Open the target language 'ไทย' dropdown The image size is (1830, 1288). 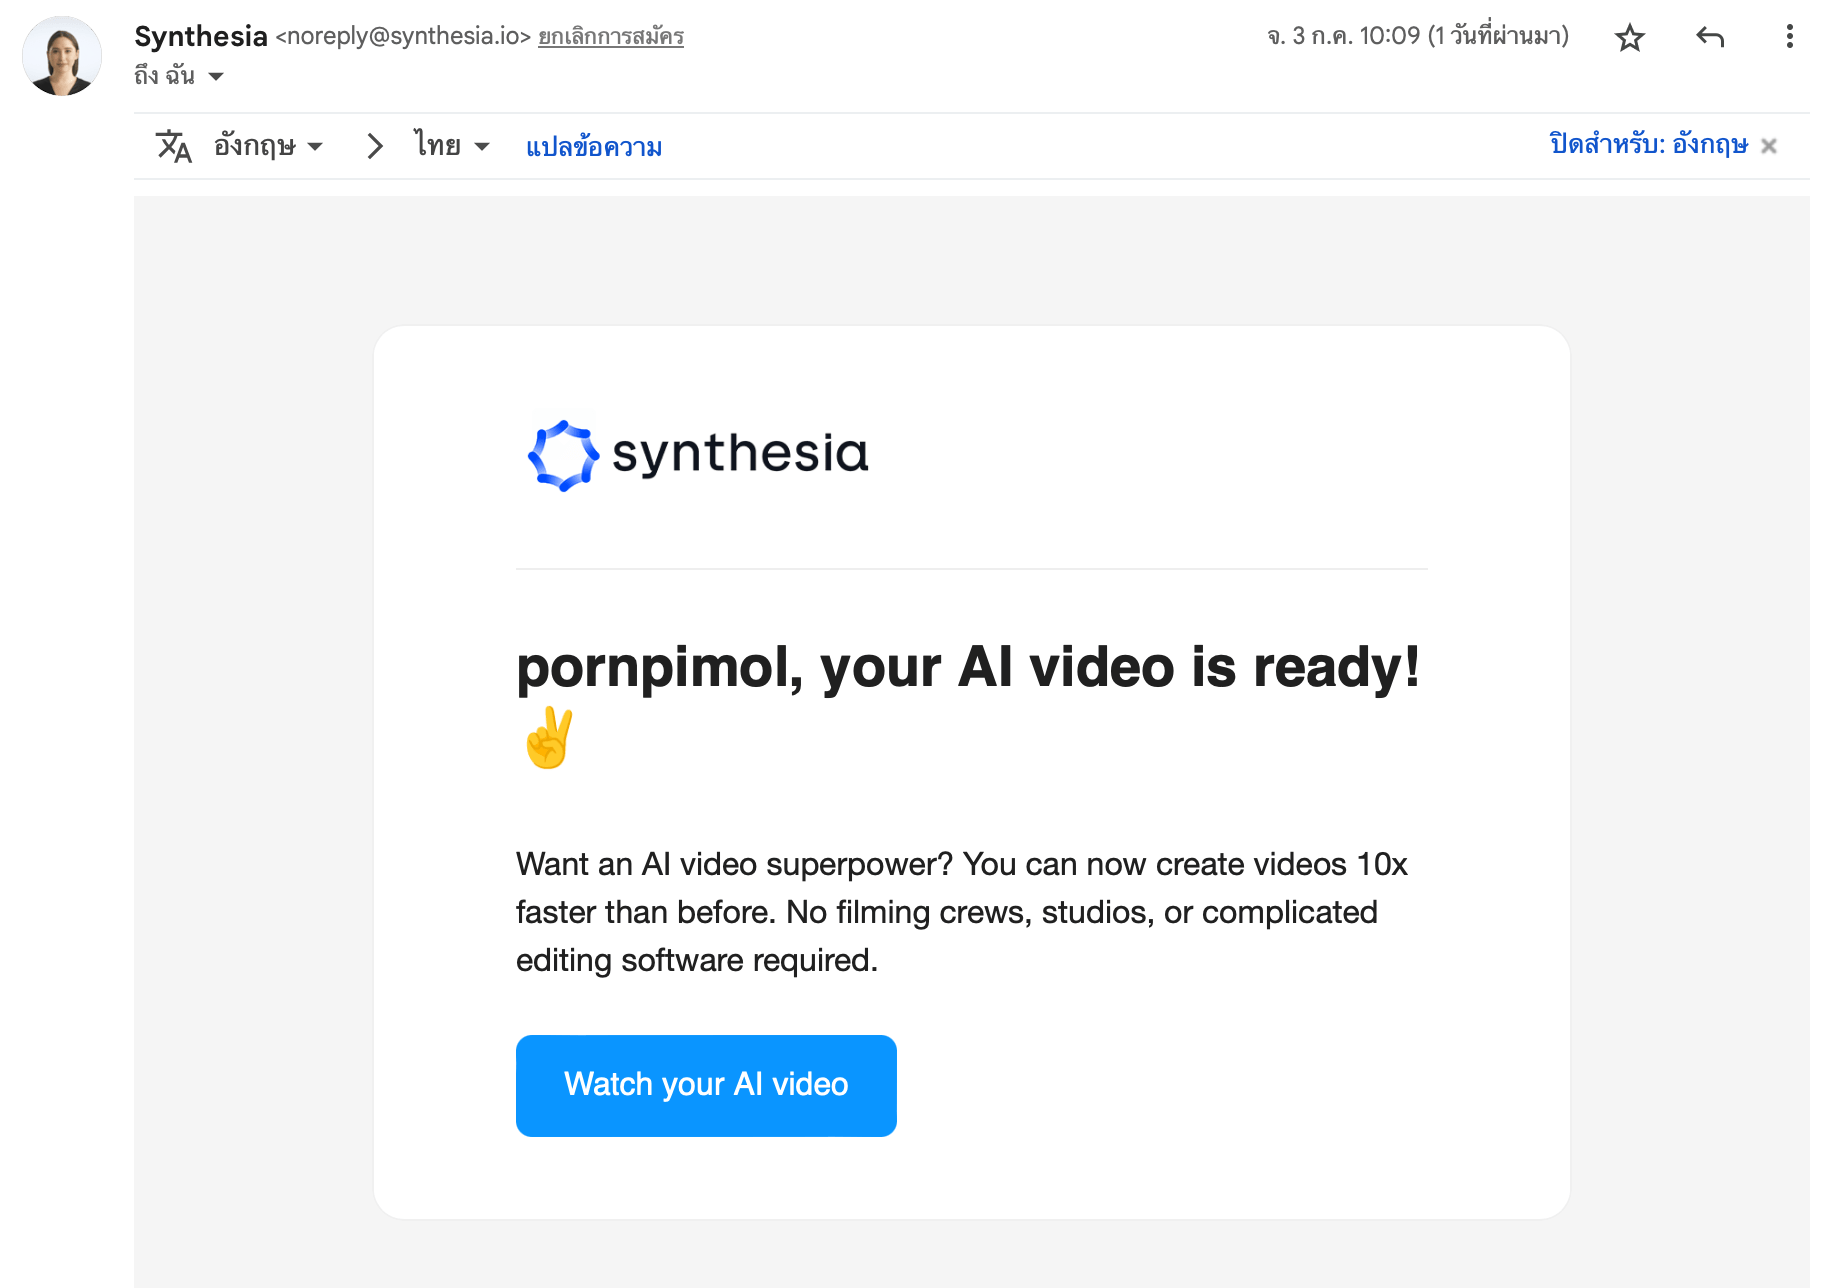[x=452, y=146]
